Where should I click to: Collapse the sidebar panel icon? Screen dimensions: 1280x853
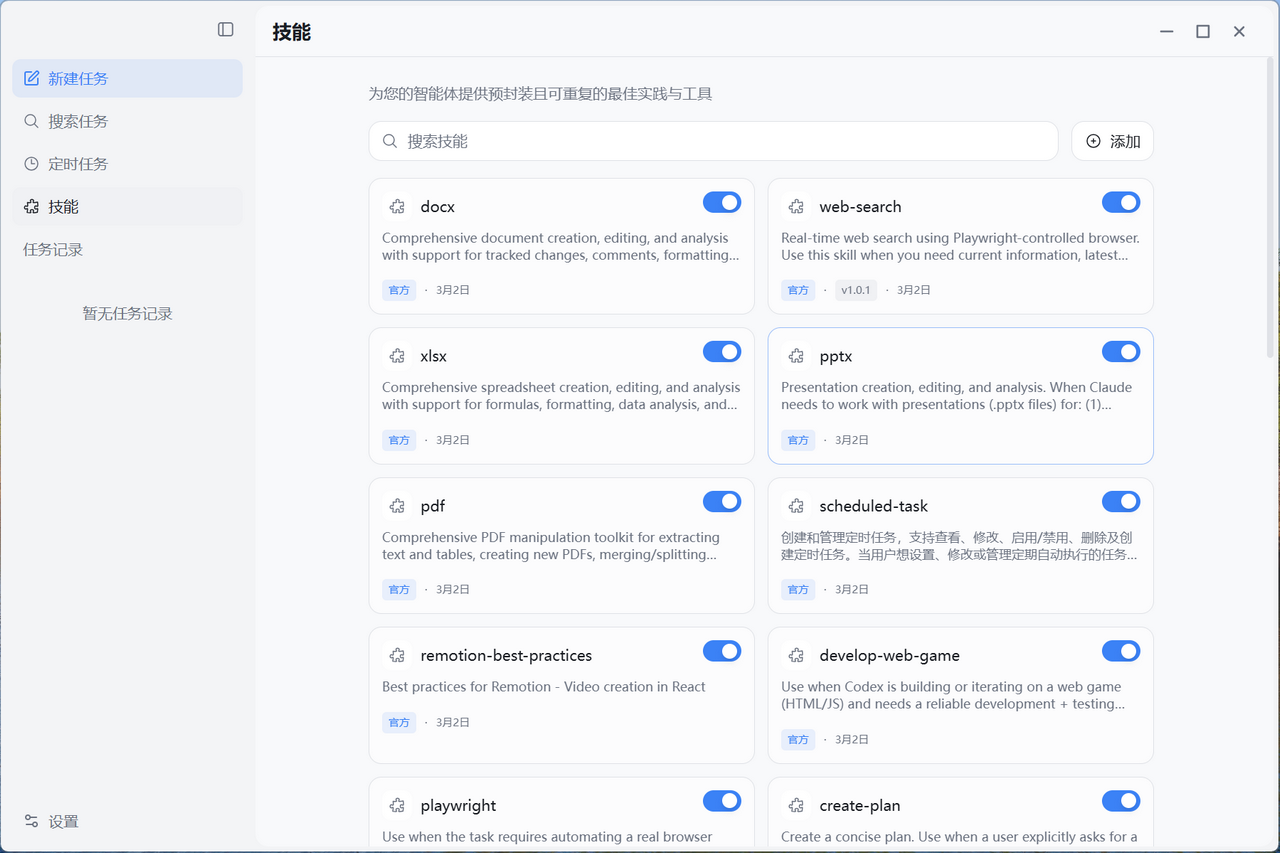226,30
